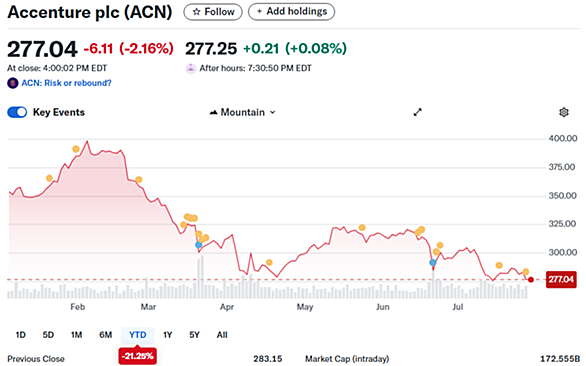
Task: Click the purple after-hours moon icon
Action: [x=191, y=68]
